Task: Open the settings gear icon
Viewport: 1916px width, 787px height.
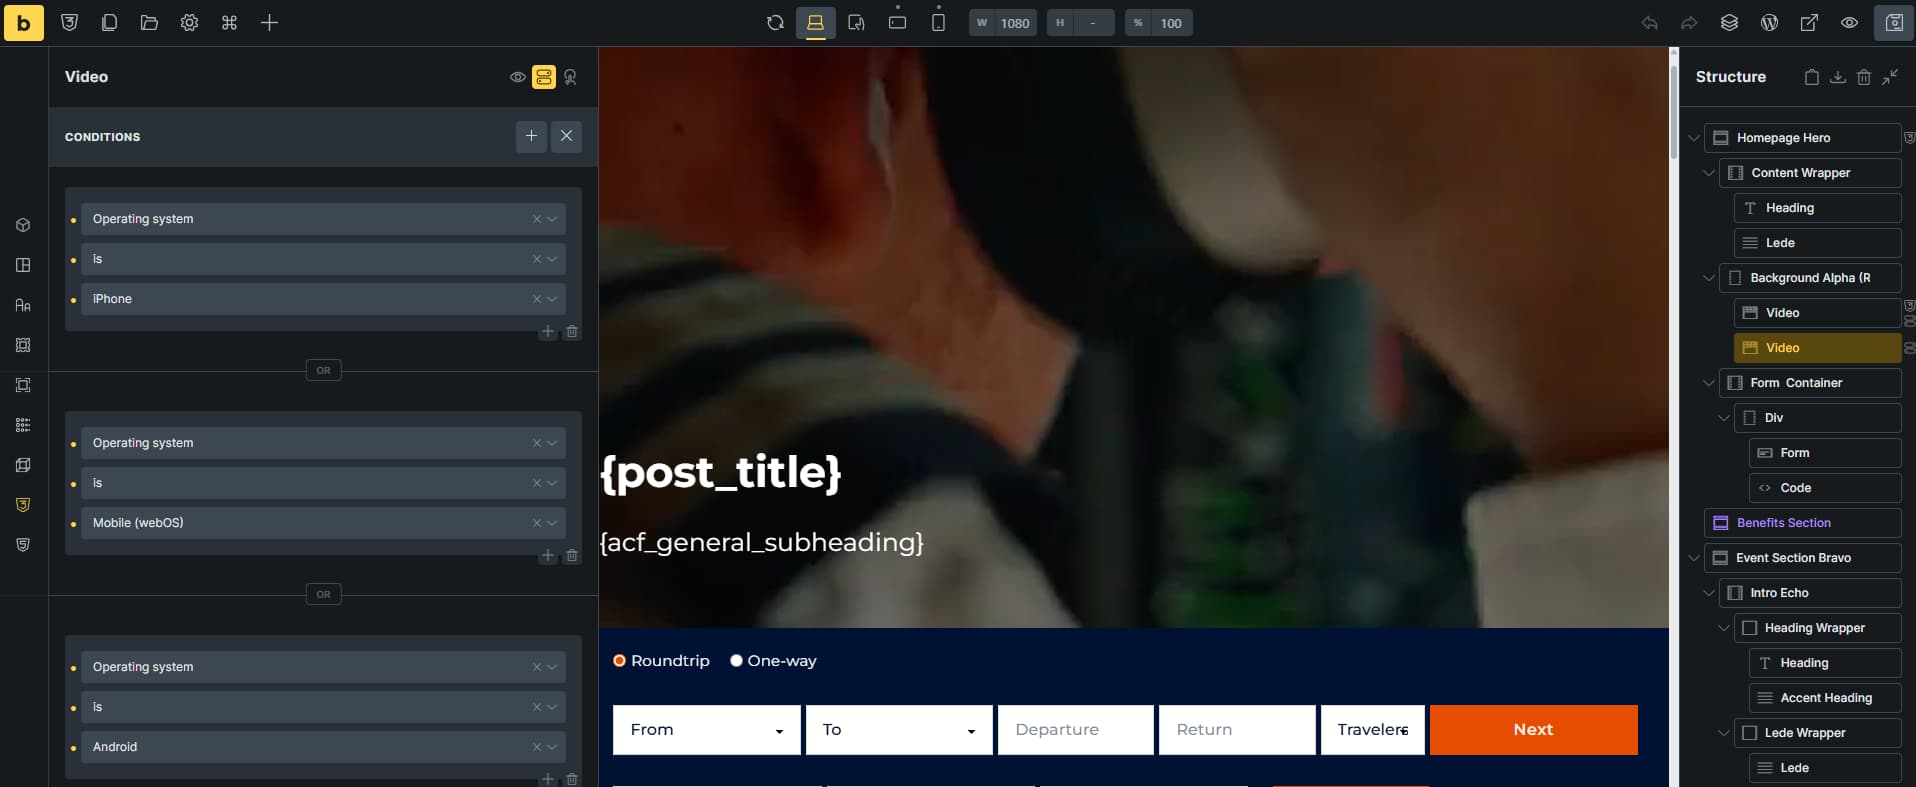Action: [x=189, y=23]
